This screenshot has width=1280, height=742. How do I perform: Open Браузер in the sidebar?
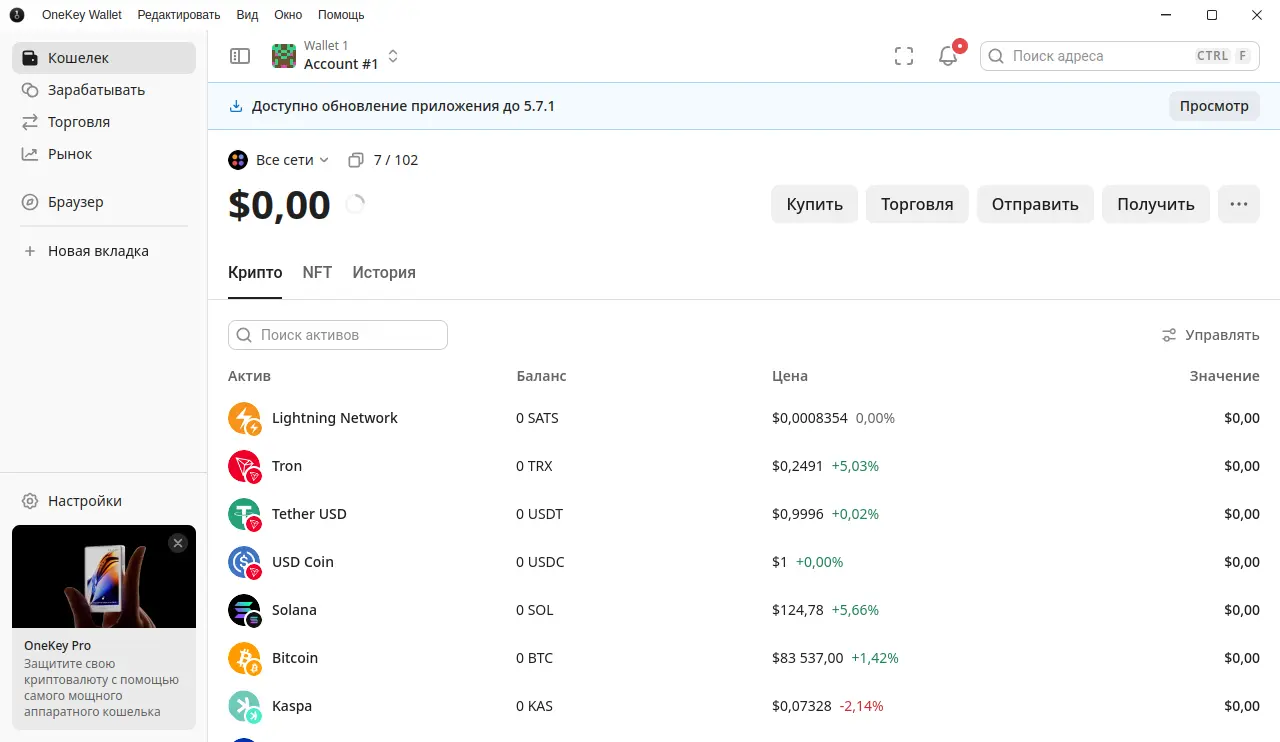coord(104,202)
